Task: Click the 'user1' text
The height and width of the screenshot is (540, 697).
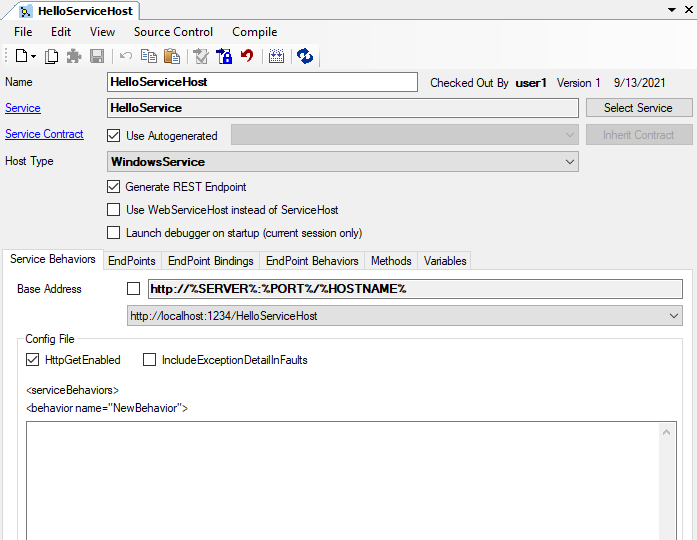Action: coord(531,83)
